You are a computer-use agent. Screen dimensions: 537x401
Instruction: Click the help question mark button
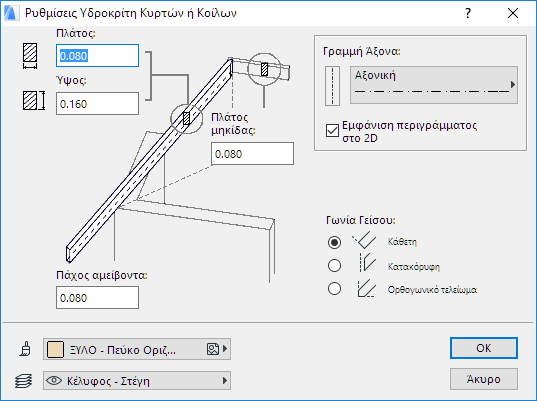pyautogui.click(x=468, y=13)
